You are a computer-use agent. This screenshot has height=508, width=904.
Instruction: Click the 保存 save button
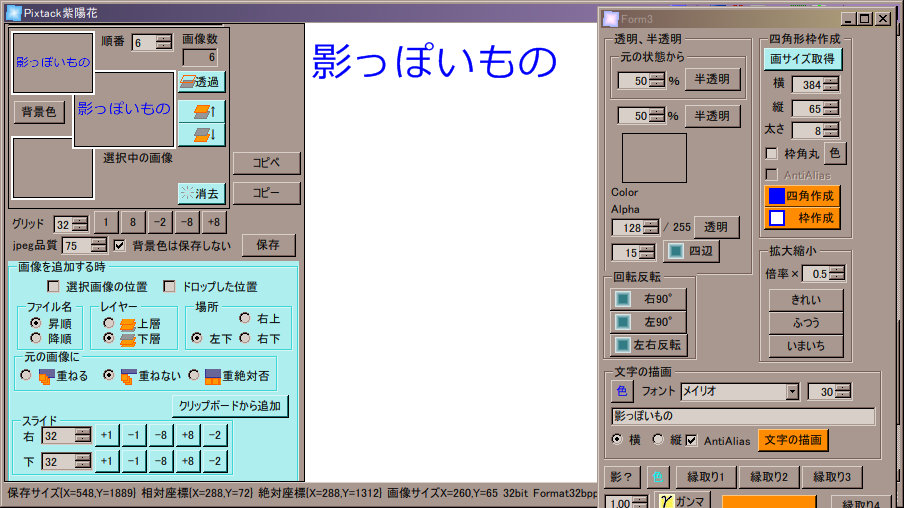[x=268, y=245]
